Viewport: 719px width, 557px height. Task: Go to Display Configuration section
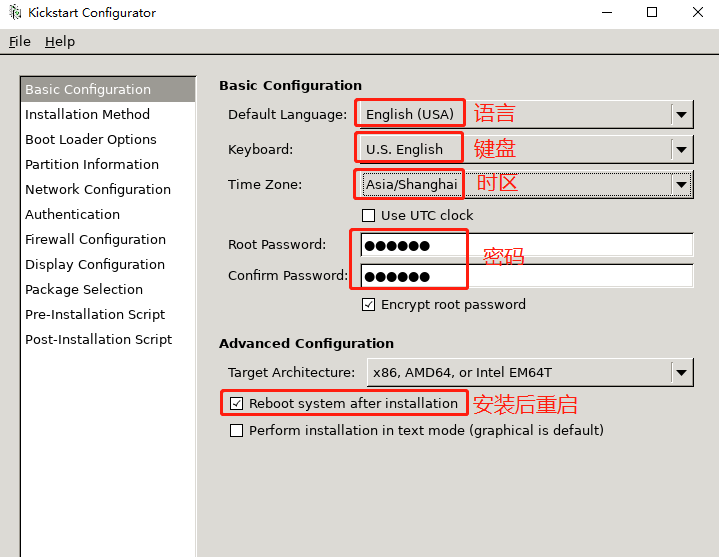pos(108,264)
